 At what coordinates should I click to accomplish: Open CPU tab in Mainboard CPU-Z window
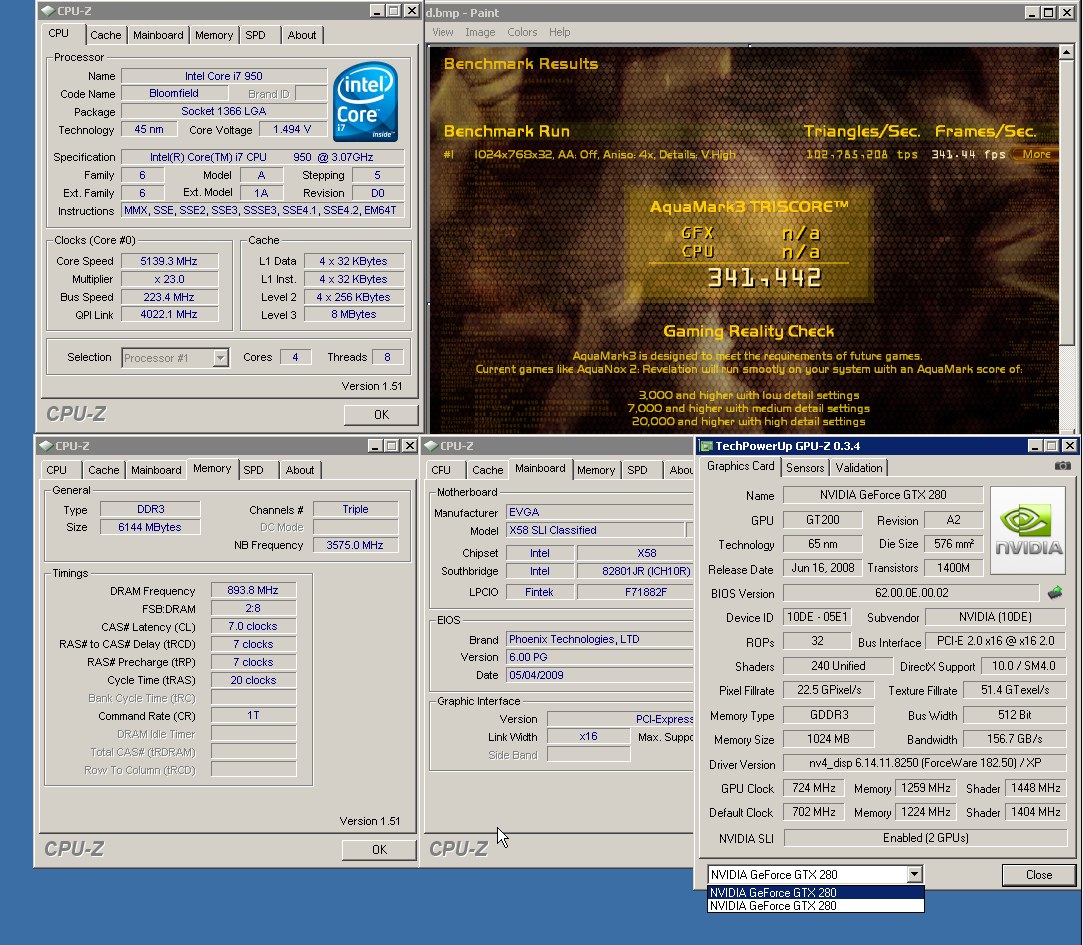pos(441,470)
